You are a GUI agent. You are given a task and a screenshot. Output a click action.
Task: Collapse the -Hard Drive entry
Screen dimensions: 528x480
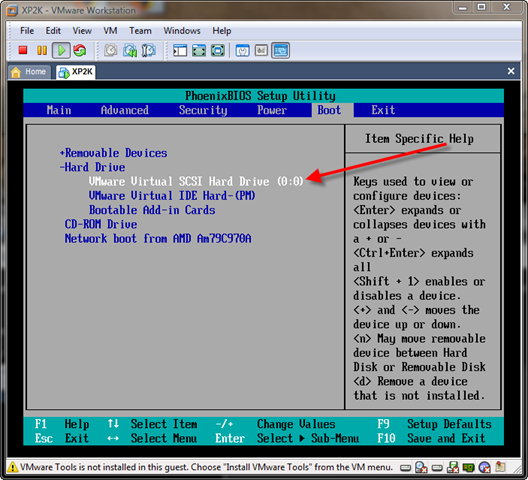[92, 167]
